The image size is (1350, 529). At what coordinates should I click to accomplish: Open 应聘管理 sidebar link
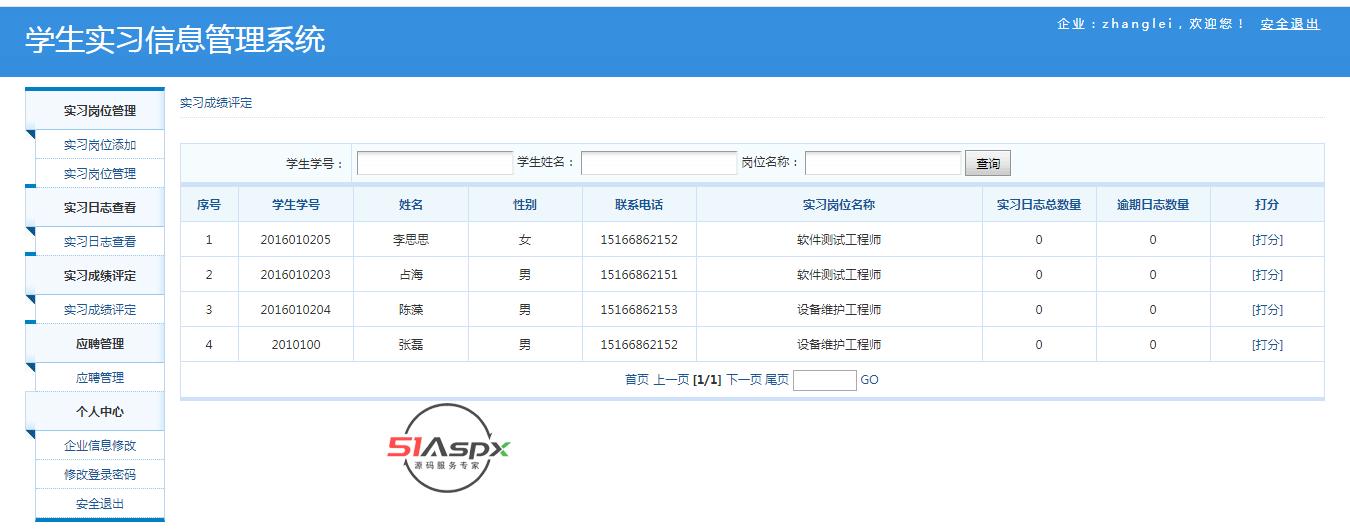100,378
